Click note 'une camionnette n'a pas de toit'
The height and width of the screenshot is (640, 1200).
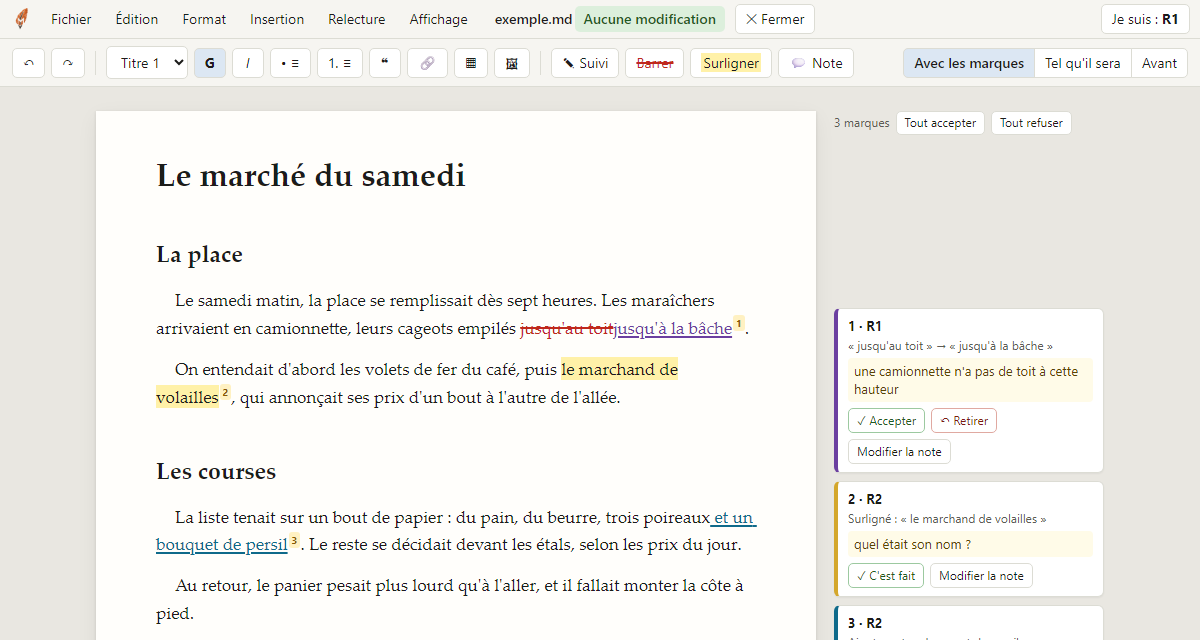[970, 380]
